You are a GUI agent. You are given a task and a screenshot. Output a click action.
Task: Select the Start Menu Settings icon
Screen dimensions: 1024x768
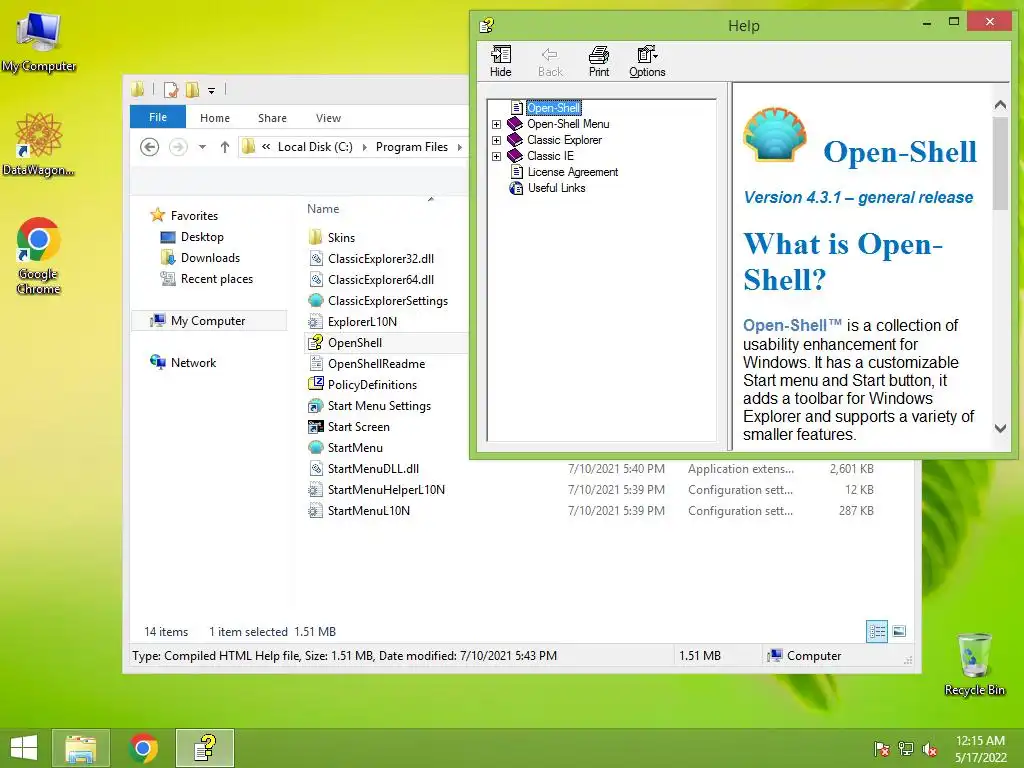coord(315,406)
